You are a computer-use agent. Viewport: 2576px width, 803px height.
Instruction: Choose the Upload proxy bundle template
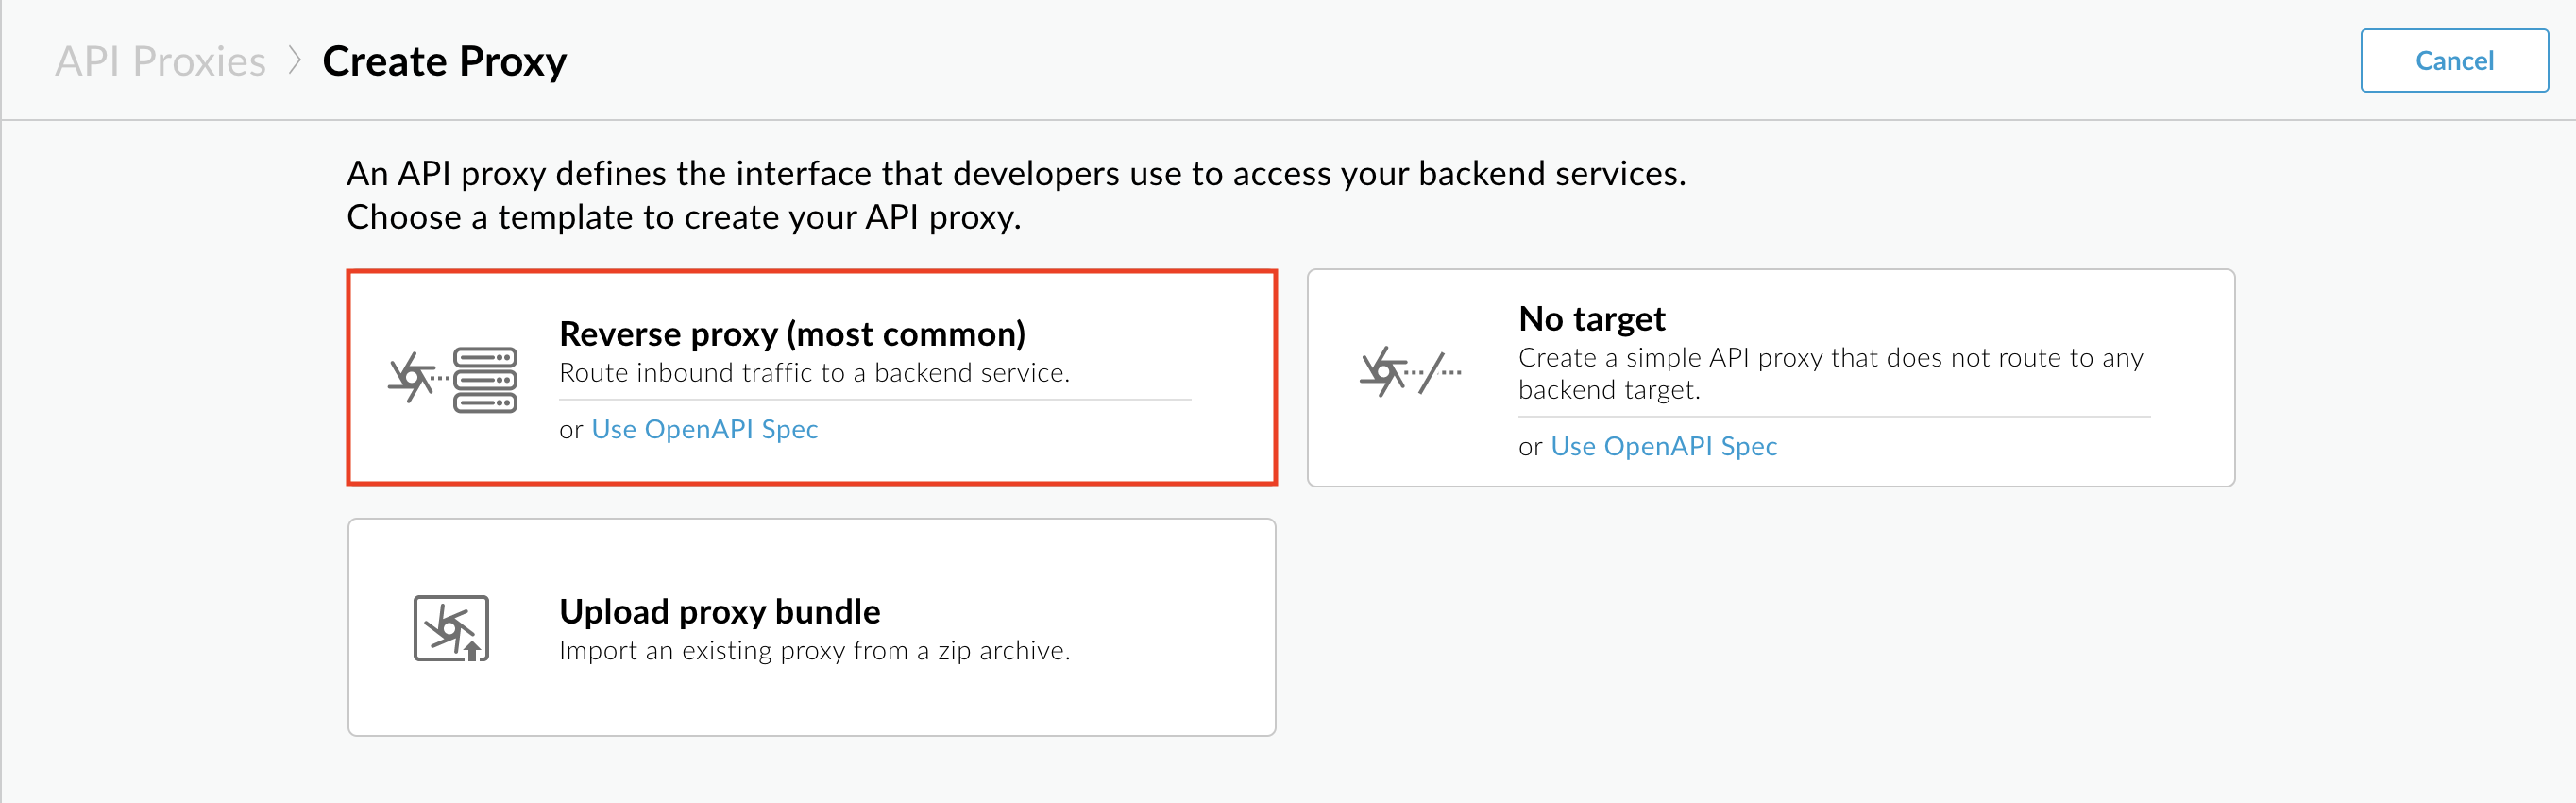coord(812,627)
